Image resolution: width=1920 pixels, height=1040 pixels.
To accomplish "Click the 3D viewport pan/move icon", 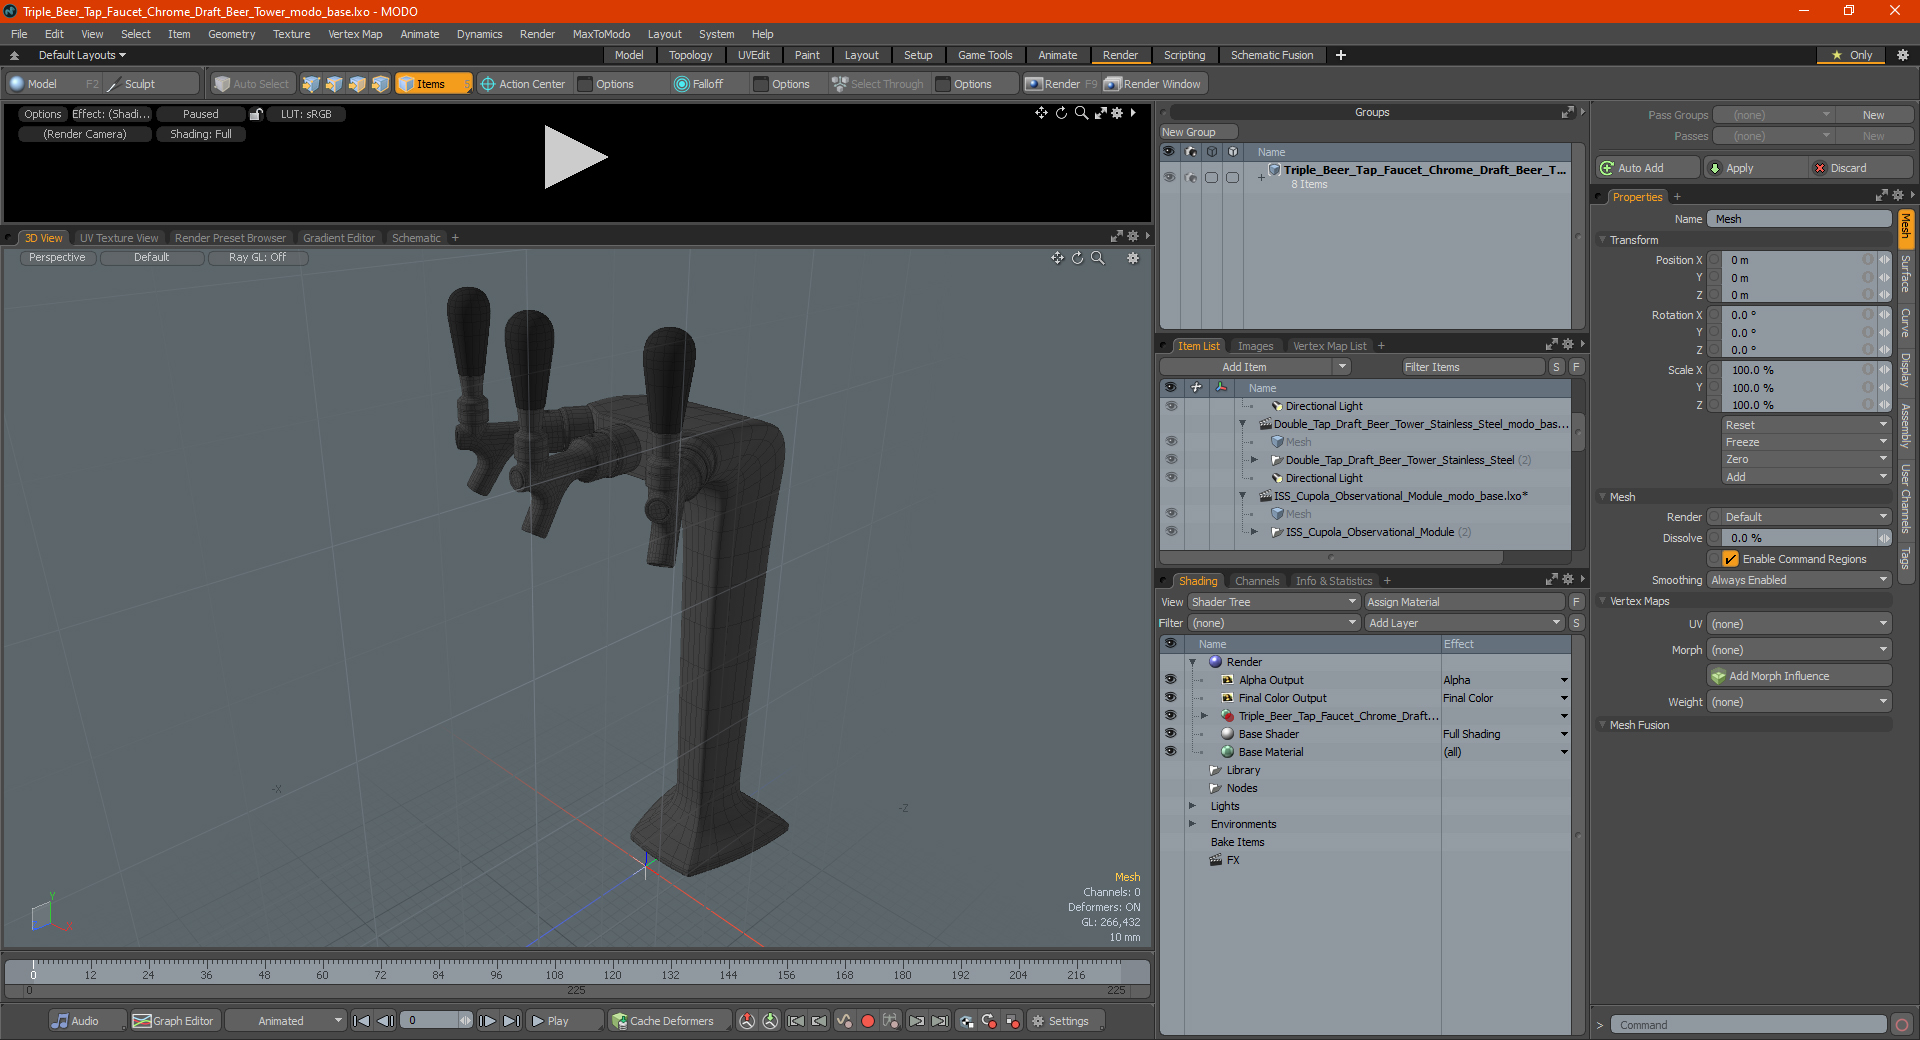I will pos(1057,258).
